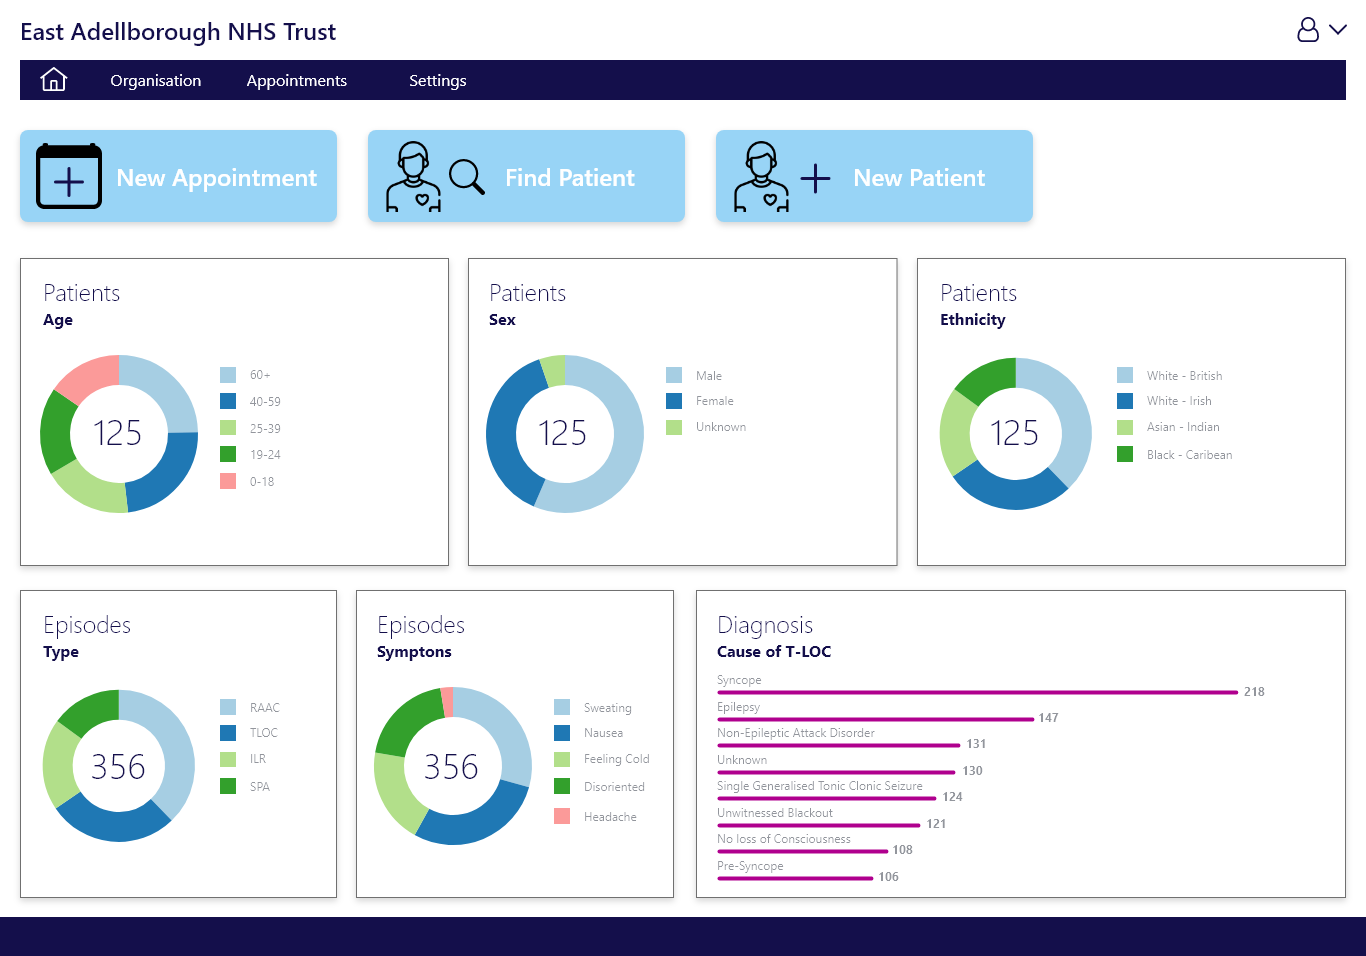Open the Settings menu
Viewport: 1366px width, 956px height.
pos(438,81)
